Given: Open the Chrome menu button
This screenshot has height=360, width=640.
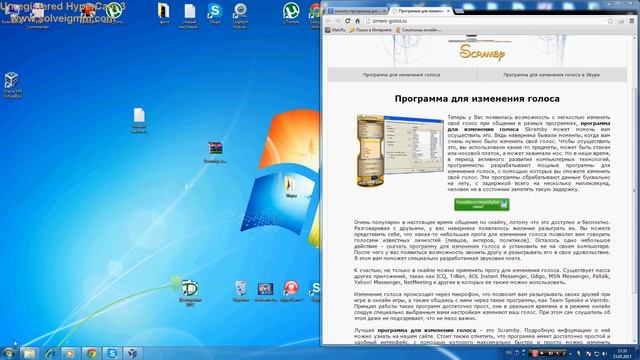Looking at the screenshot, I should [x=631, y=20].
